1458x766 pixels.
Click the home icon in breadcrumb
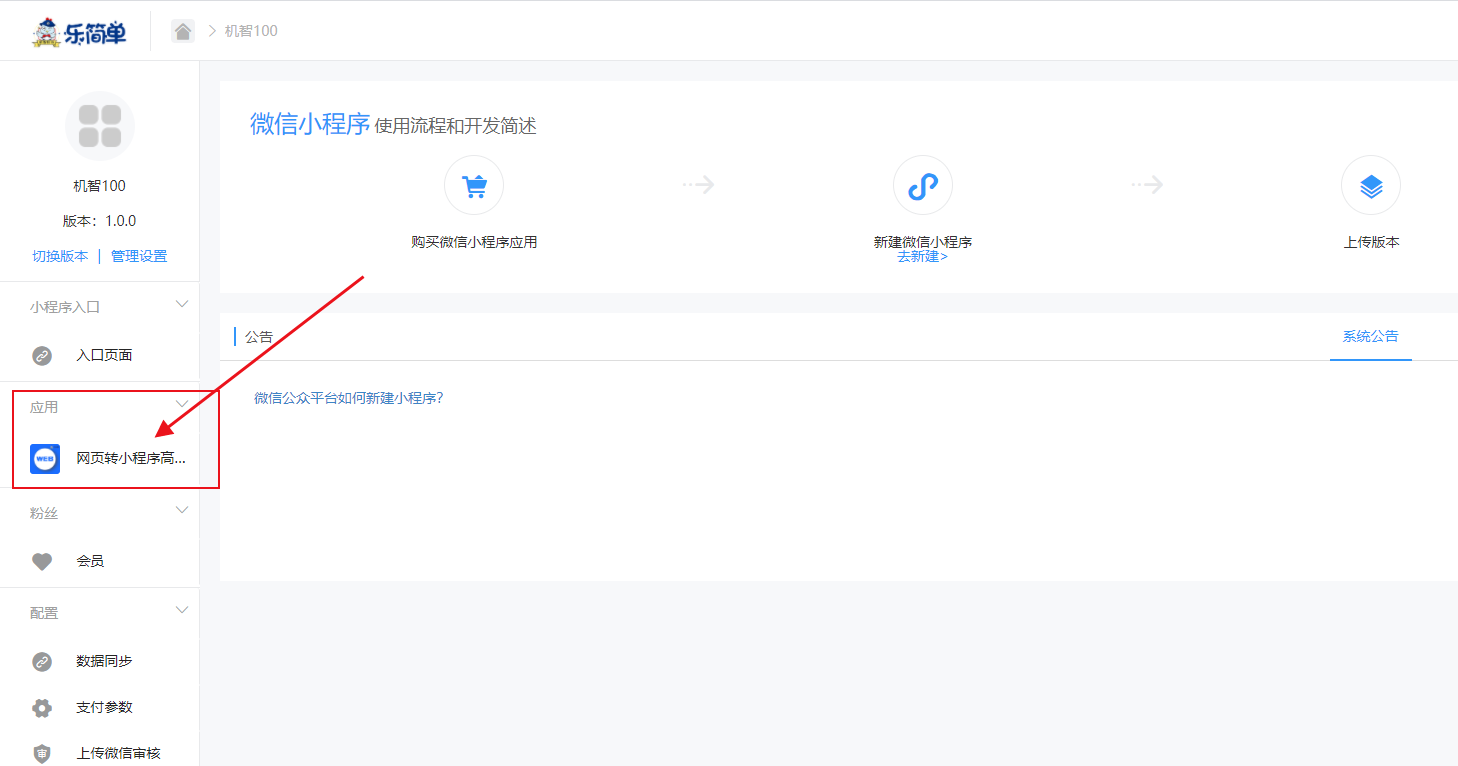183,31
